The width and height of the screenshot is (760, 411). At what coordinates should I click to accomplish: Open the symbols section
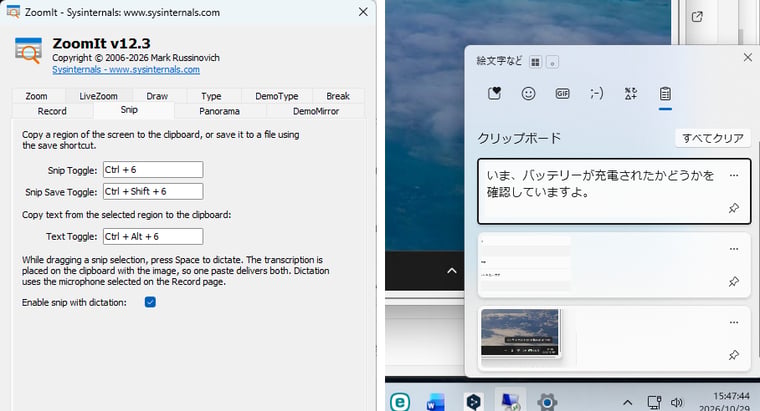(x=631, y=93)
